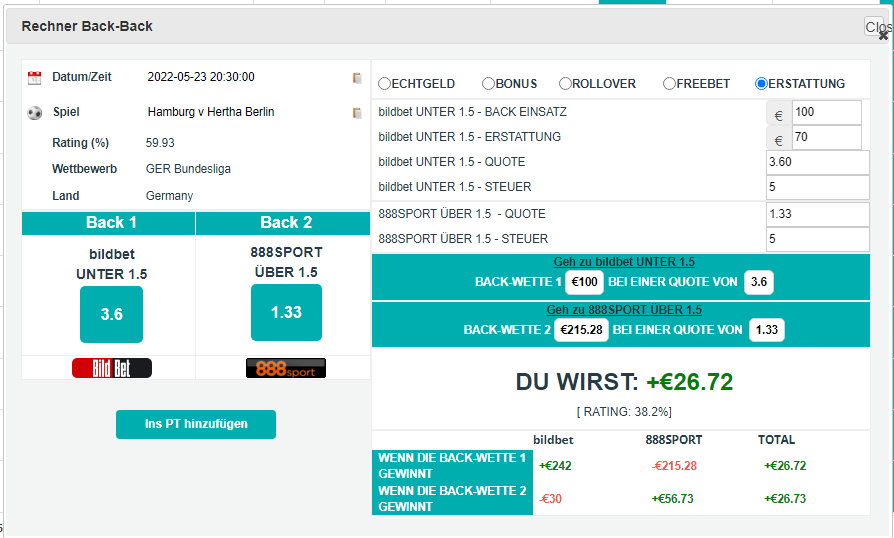Edit the bildbet UNTER 1.5 QUOTE field

pyautogui.click(x=818, y=162)
